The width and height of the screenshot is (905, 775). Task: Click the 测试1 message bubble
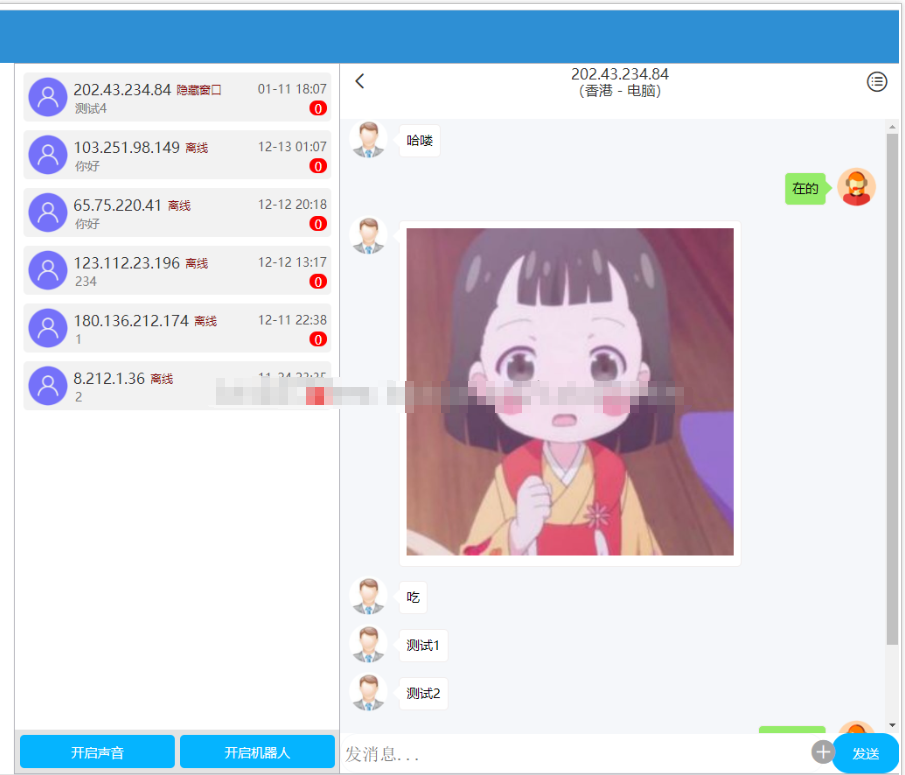[x=423, y=645]
